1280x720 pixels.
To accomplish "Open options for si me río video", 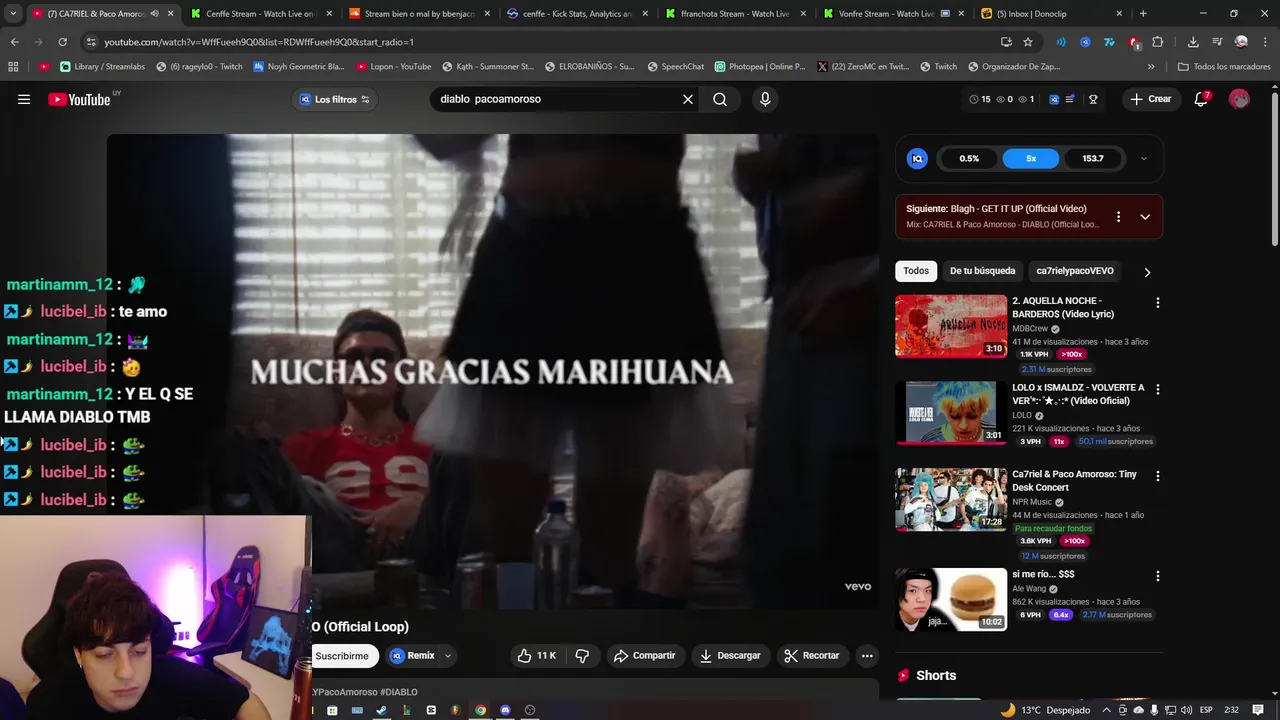I will [x=1158, y=576].
